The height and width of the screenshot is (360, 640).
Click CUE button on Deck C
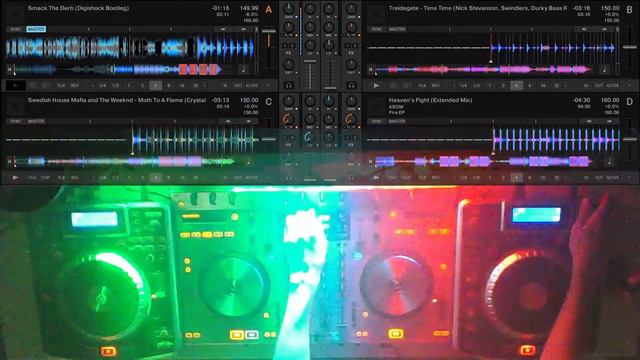[x=32, y=178]
